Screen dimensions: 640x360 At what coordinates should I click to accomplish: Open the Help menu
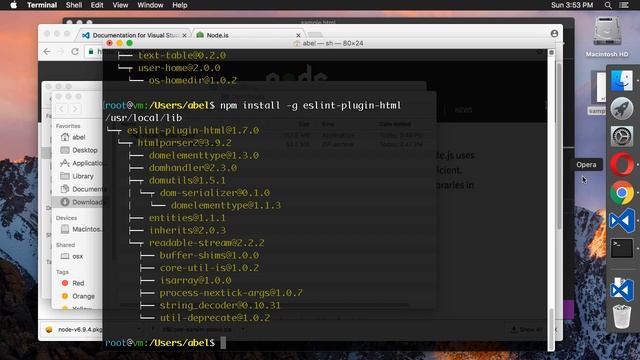(x=180, y=5)
